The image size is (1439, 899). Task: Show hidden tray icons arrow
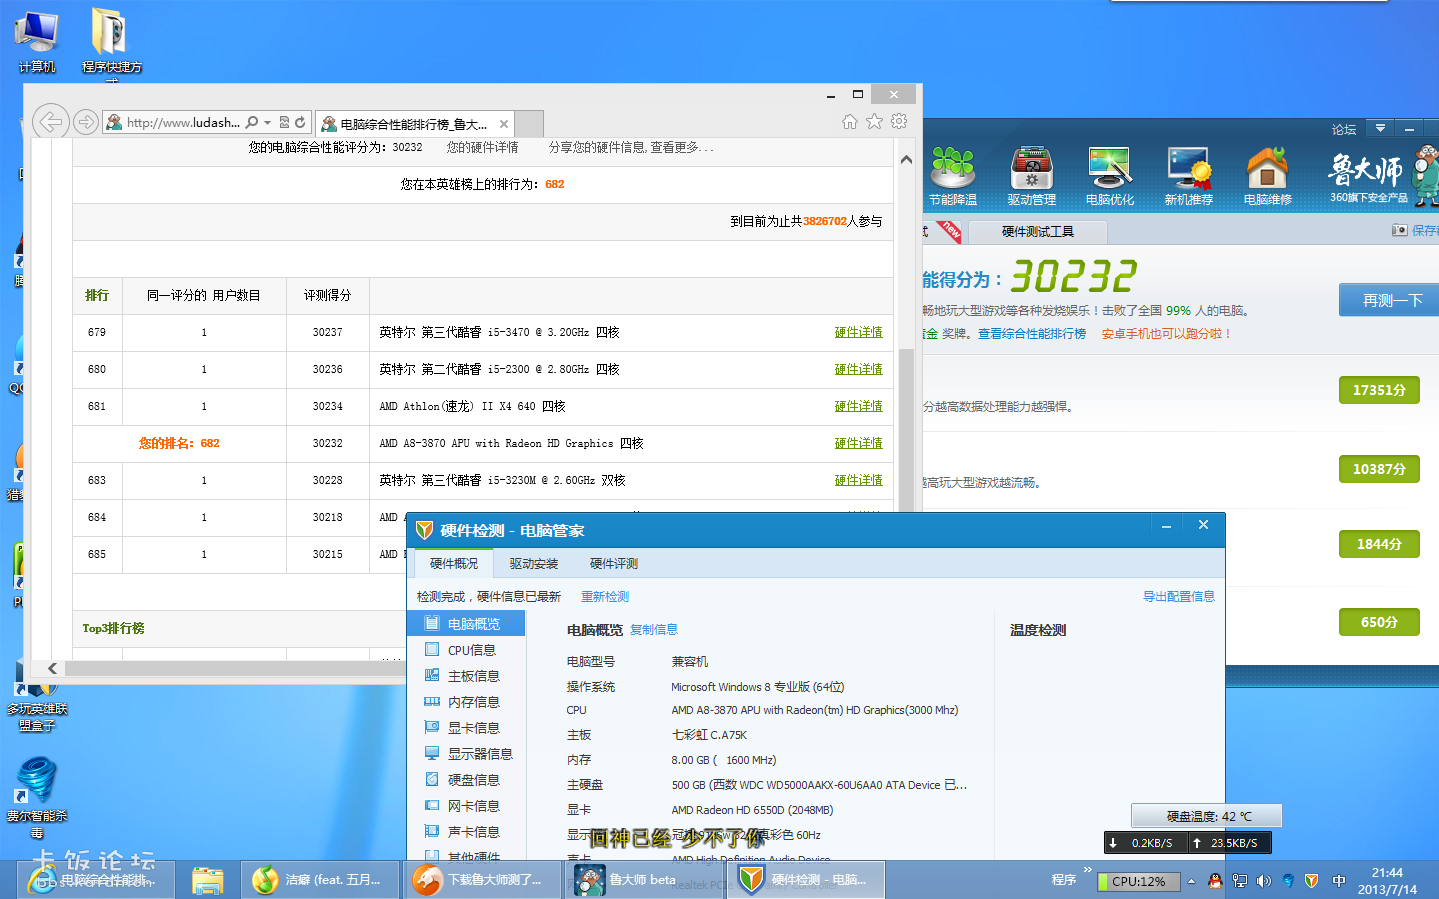tap(1191, 881)
